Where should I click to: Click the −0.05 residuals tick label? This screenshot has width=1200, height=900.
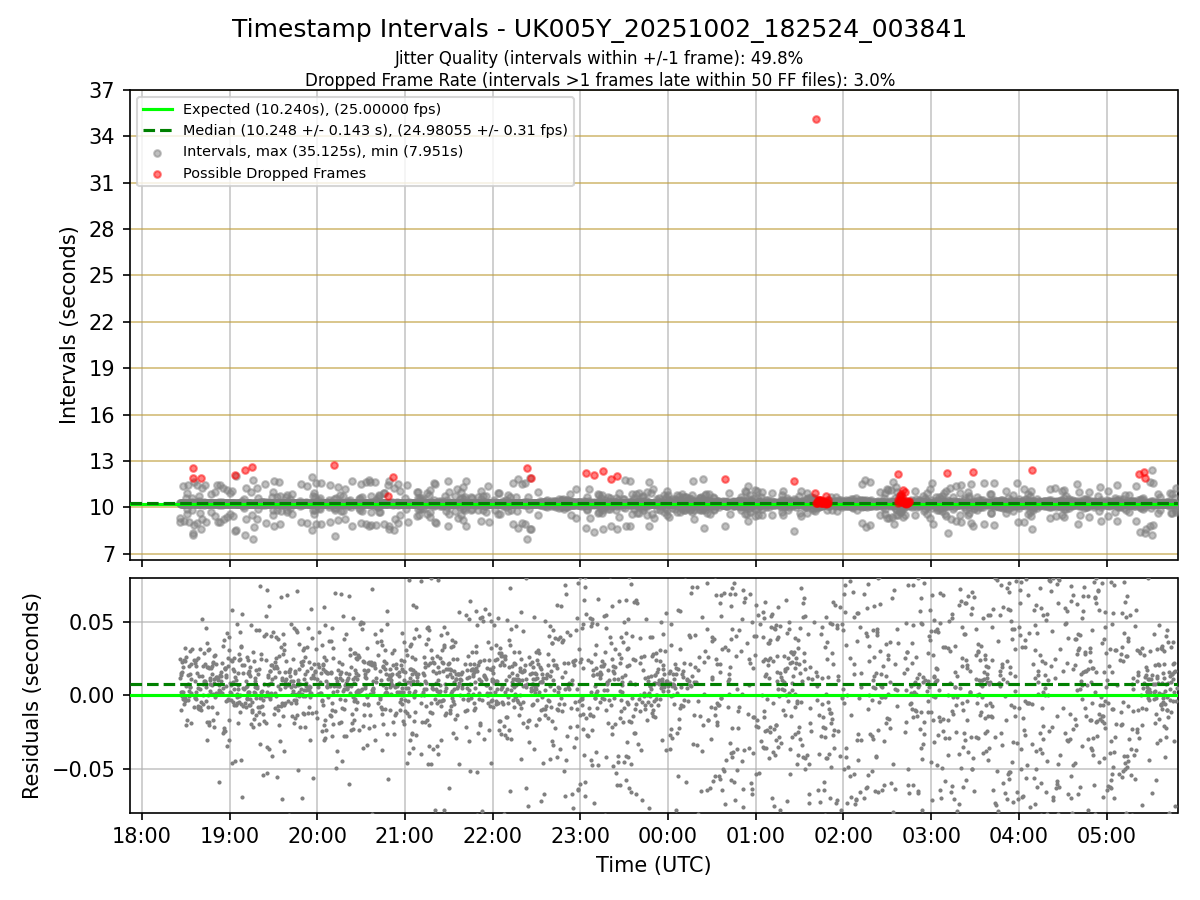click(x=85, y=769)
